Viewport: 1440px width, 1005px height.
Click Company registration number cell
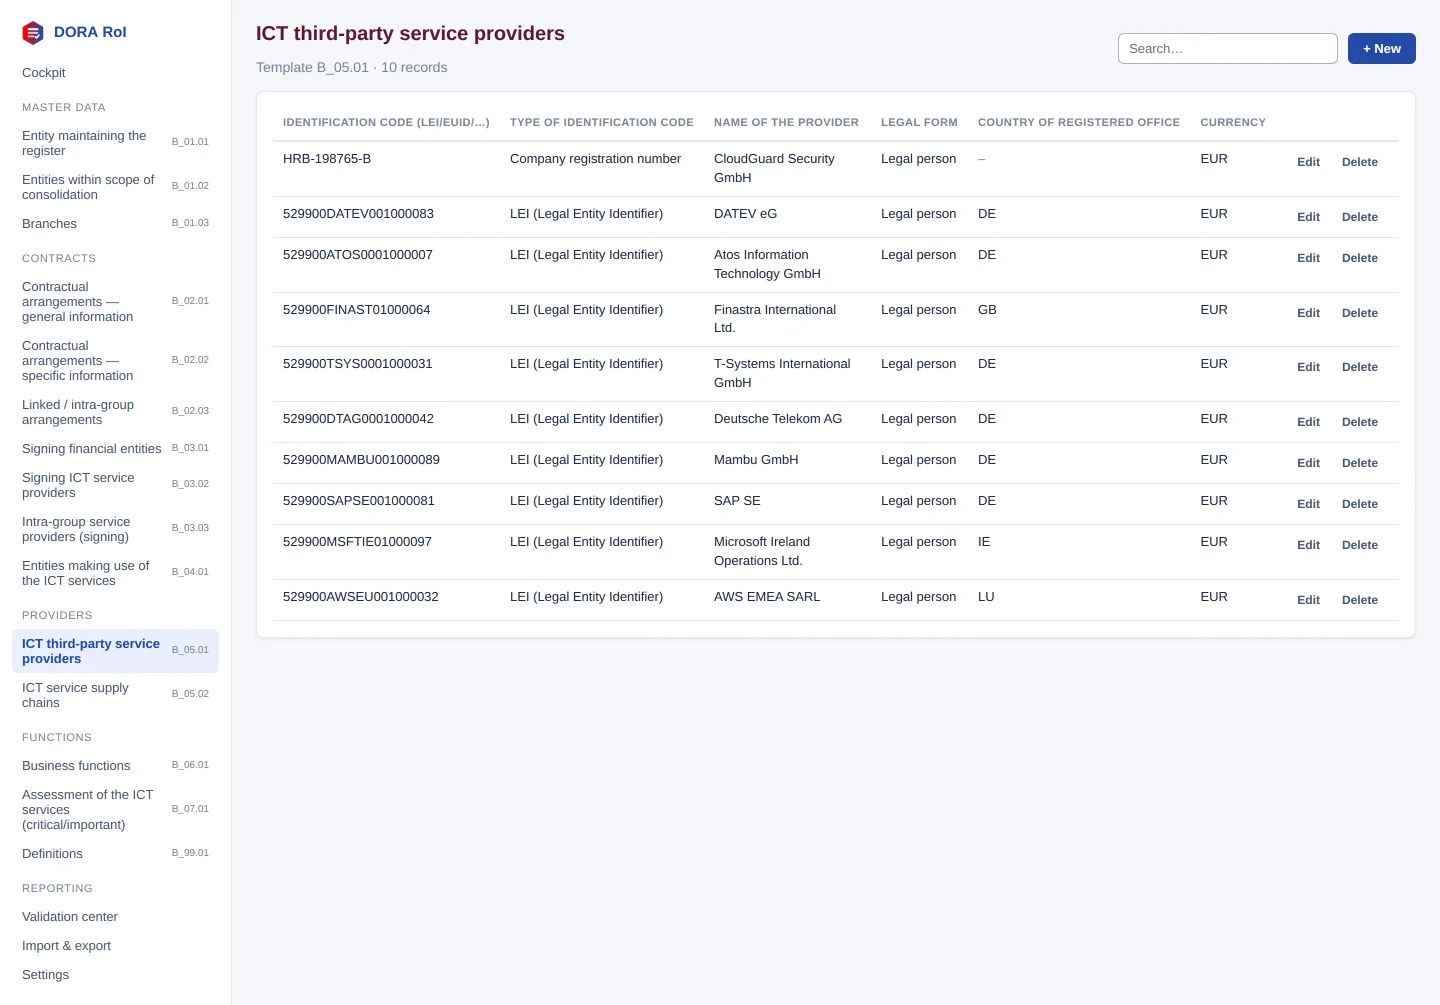click(x=595, y=159)
